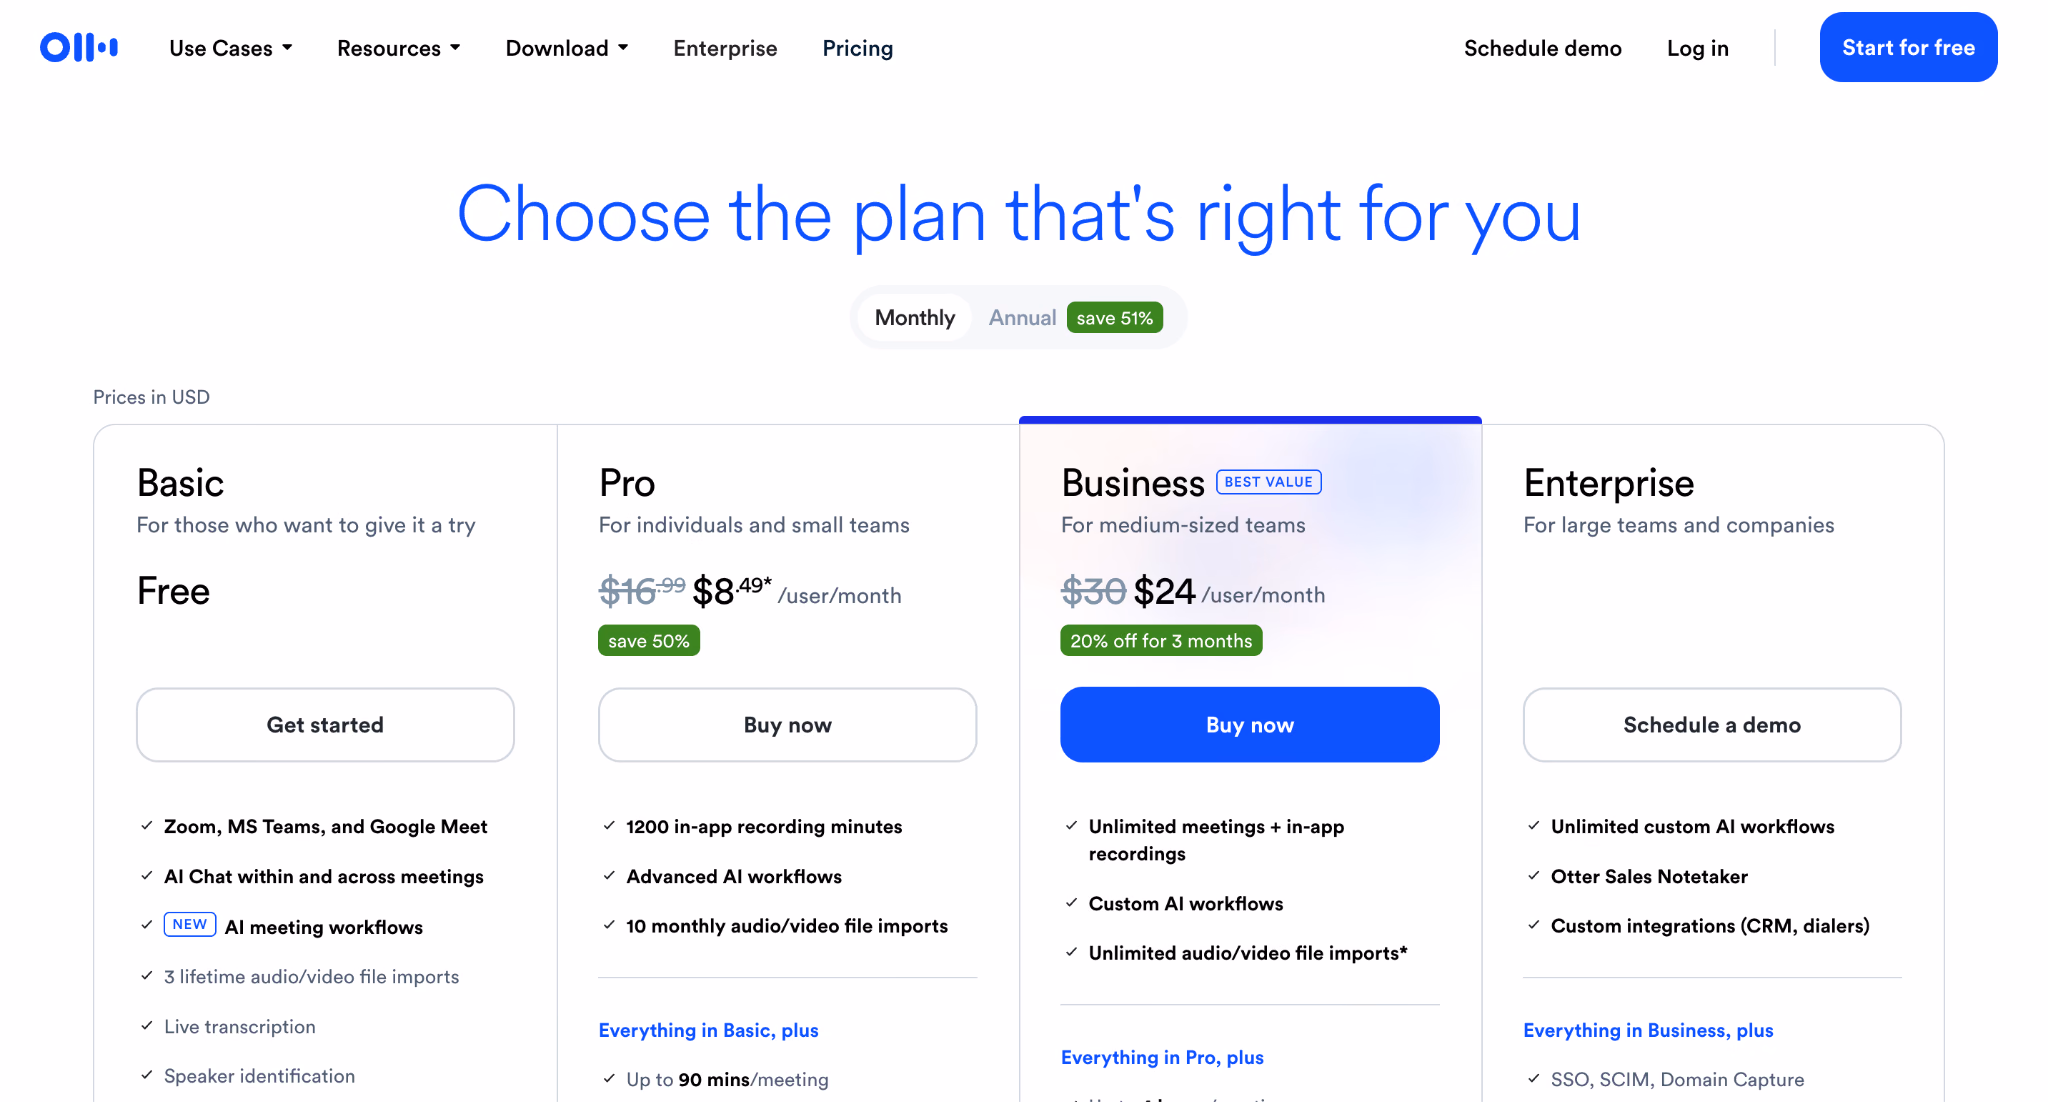Open the Resources dropdown menu
This screenshot has height=1102, width=2048.
pyautogui.click(x=399, y=48)
